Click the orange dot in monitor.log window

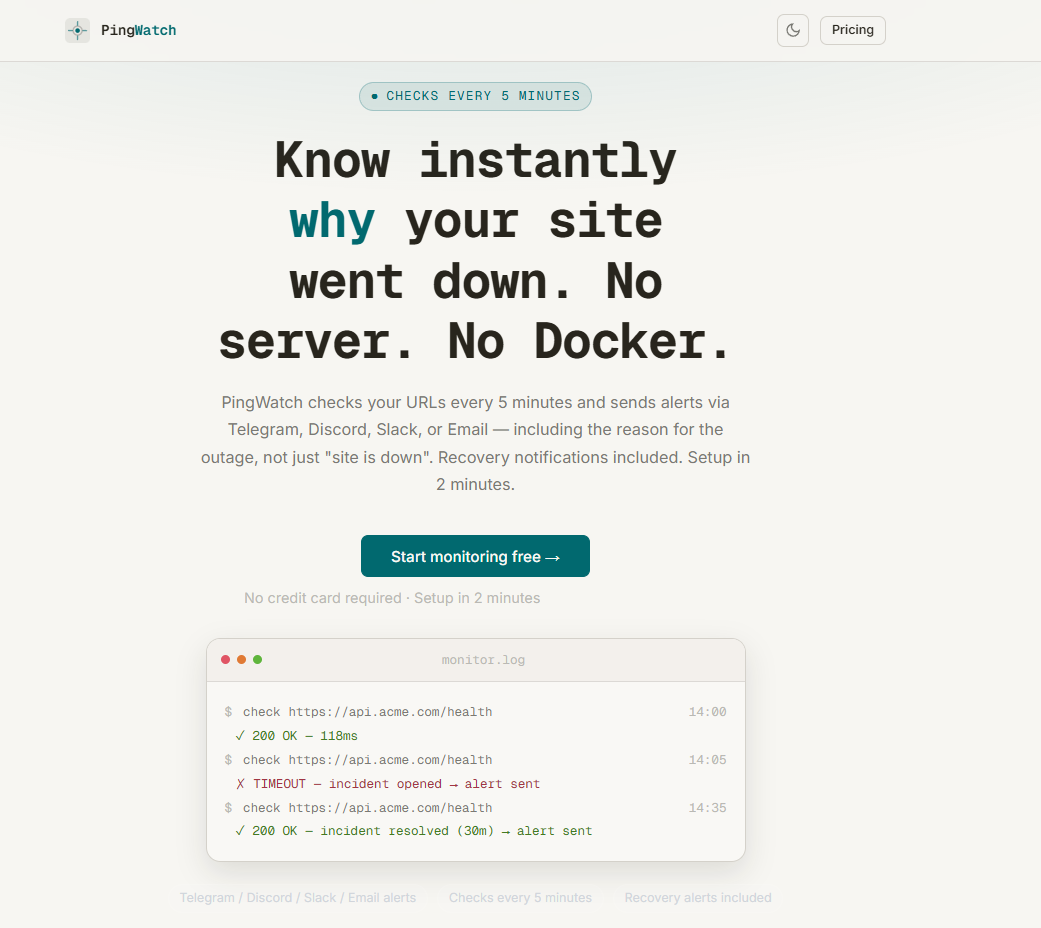coord(242,660)
